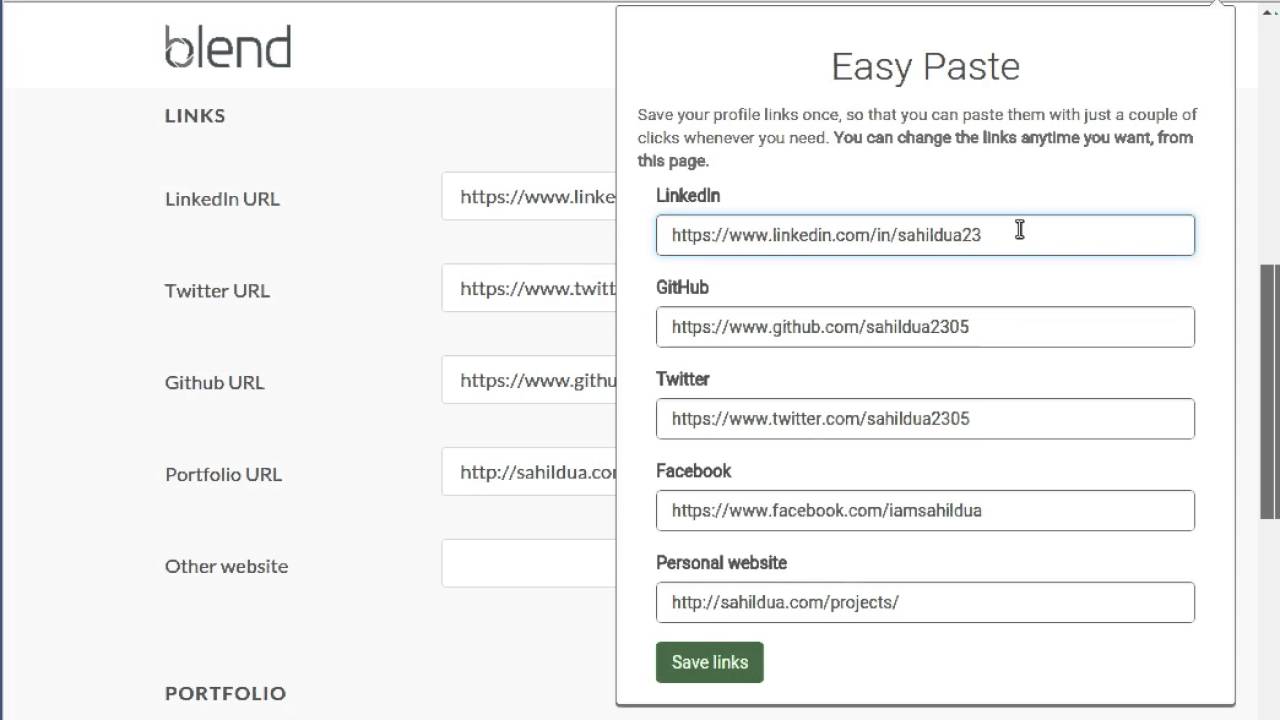This screenshot has width=1280, height=720.
Task: Click the 'LinkedIn' label in popup
Action: tap(688, 195)
